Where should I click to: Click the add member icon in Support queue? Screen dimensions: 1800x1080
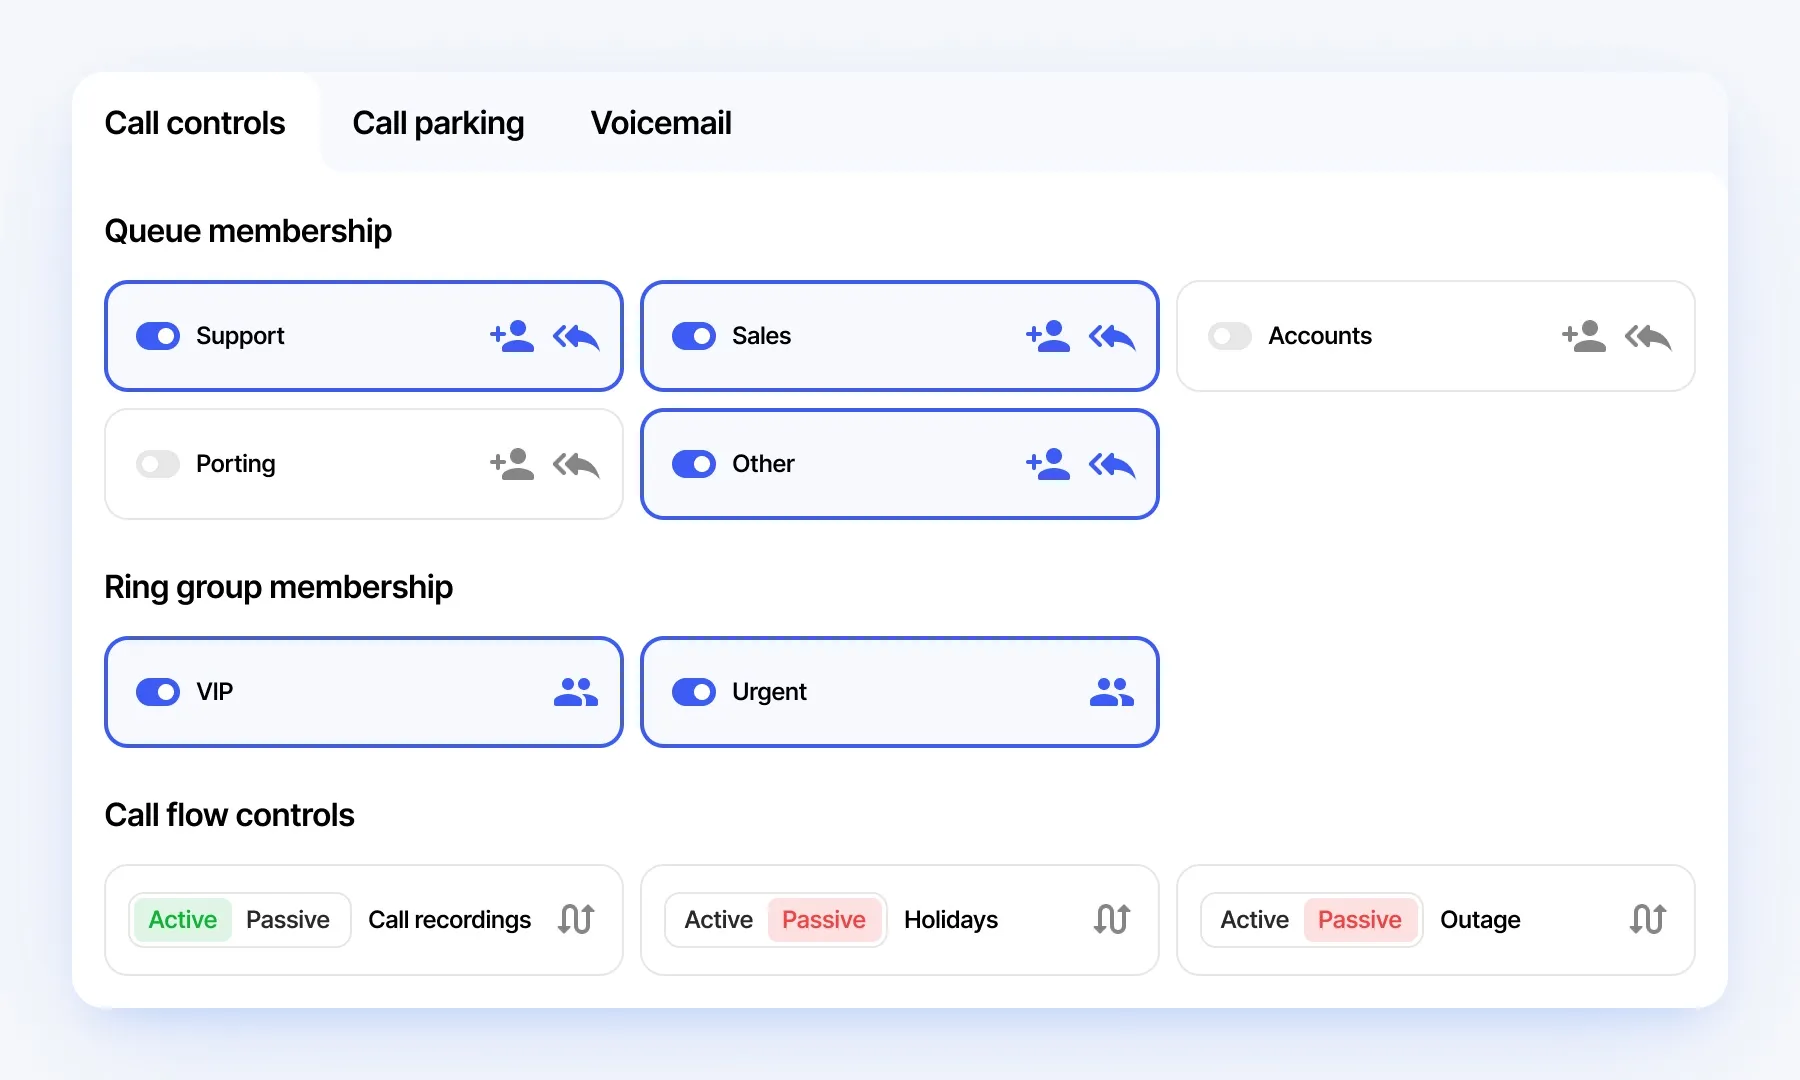tap(512, 336)
